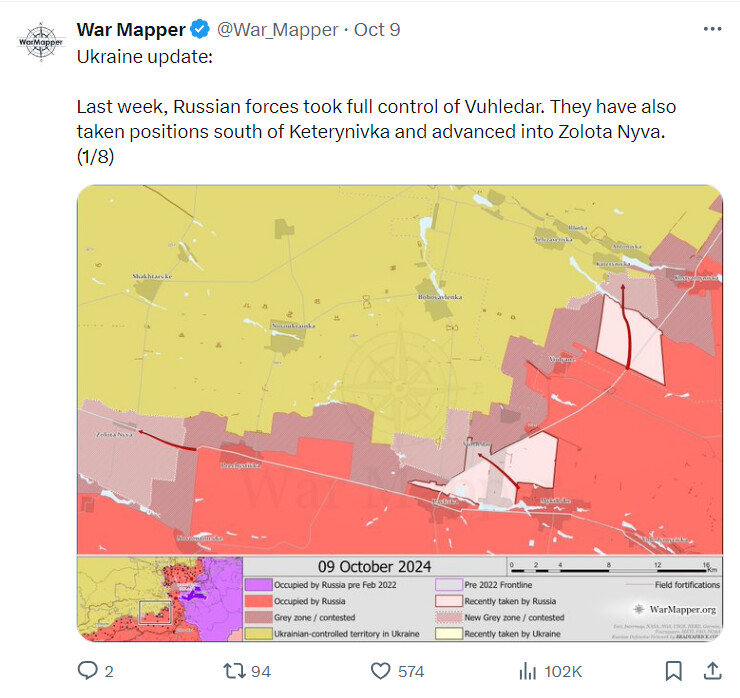740x698 pixels.
Task: Like the tweet via the heart icon
Action: coord(380,671)
